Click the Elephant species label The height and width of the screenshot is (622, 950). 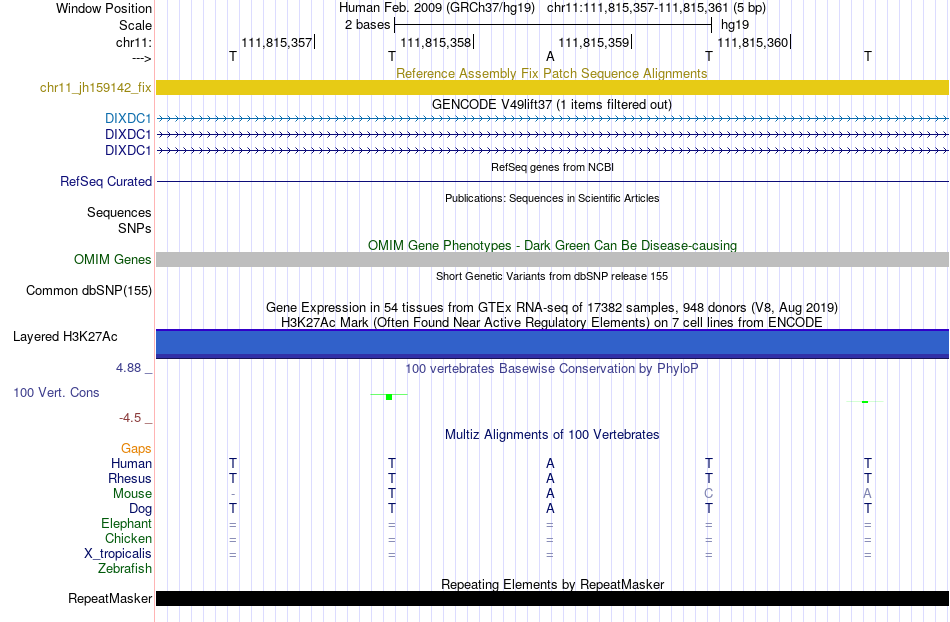click(126, 524)
